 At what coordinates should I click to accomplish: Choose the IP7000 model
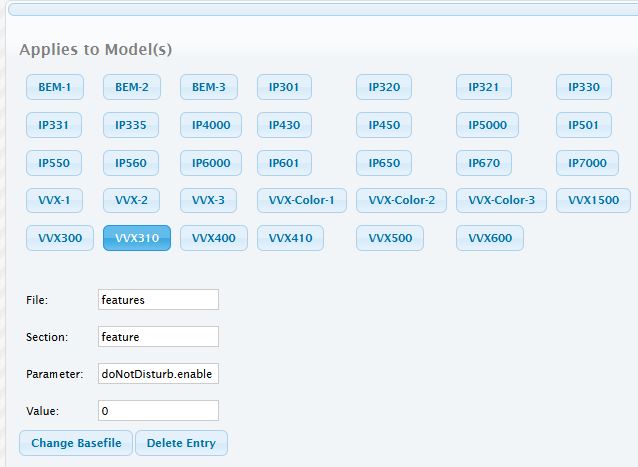pos(587,163)
